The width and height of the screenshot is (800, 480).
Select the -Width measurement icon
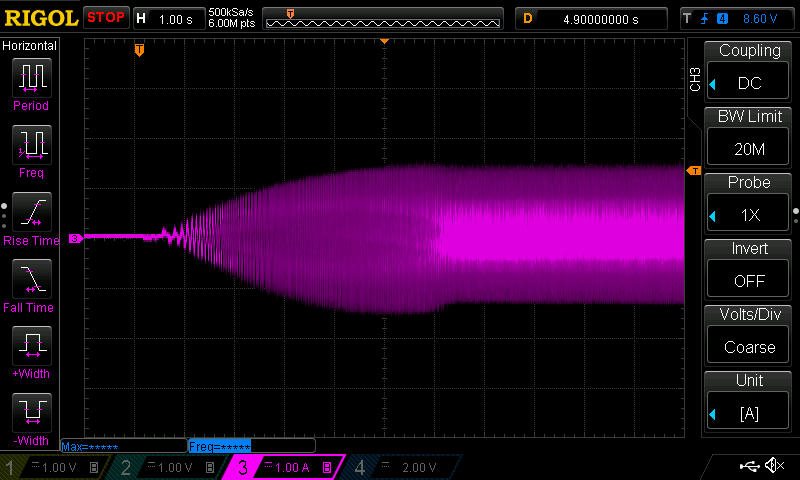(32, 413)
